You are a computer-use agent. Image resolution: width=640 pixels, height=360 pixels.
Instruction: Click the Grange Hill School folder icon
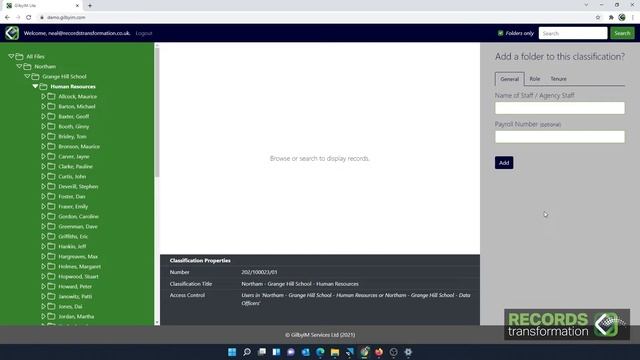tap(36, 76)
